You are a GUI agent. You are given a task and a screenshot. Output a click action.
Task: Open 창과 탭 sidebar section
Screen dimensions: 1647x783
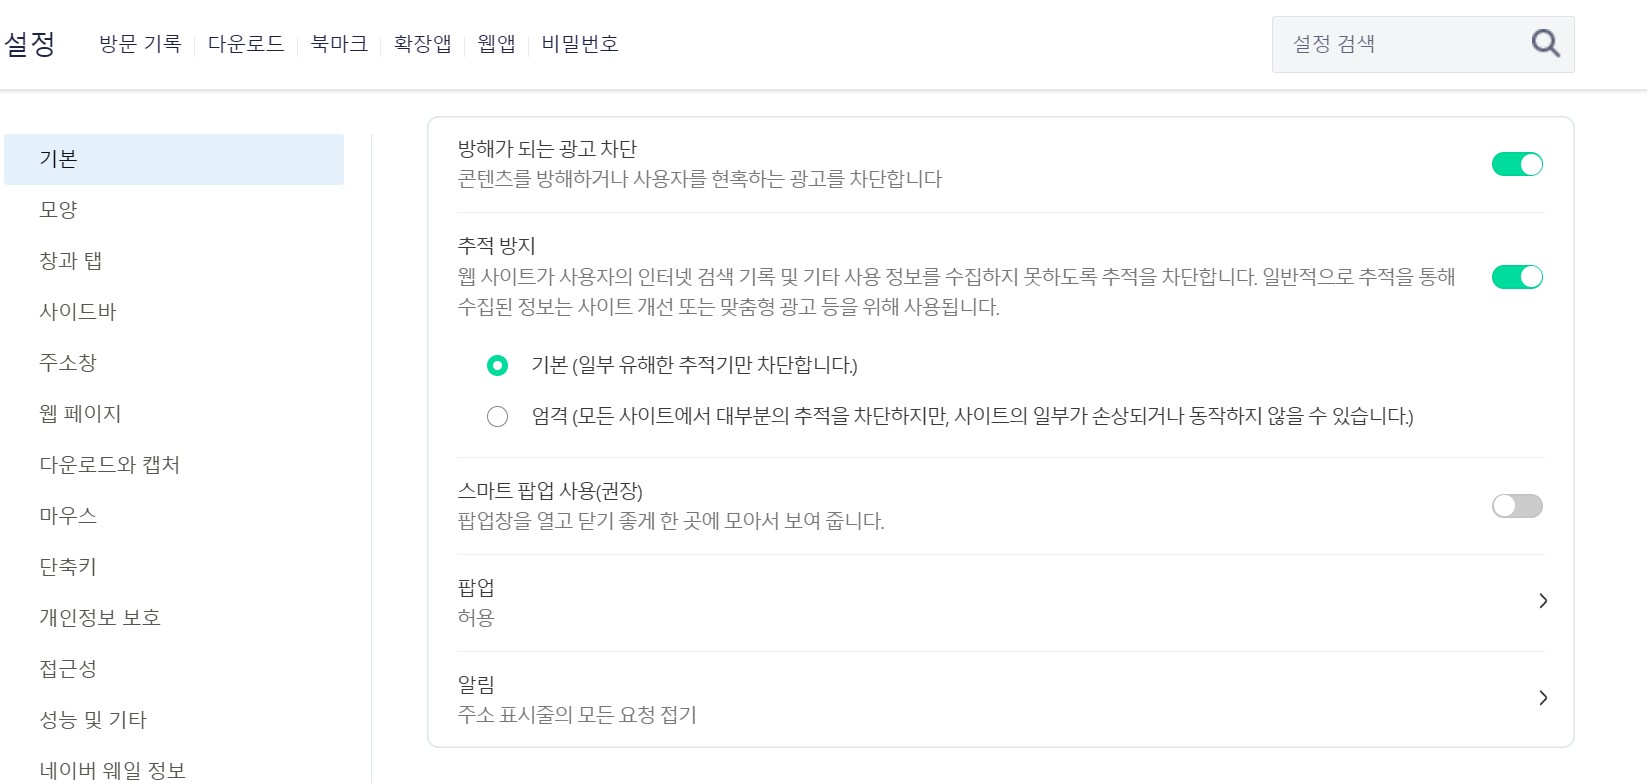point(70,261)
